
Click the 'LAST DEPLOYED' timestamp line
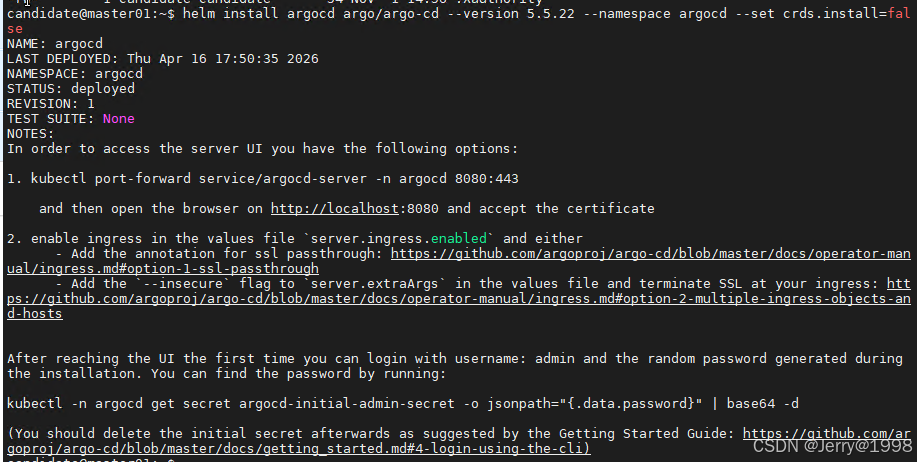pyautogui.click(x=163, y=59)
